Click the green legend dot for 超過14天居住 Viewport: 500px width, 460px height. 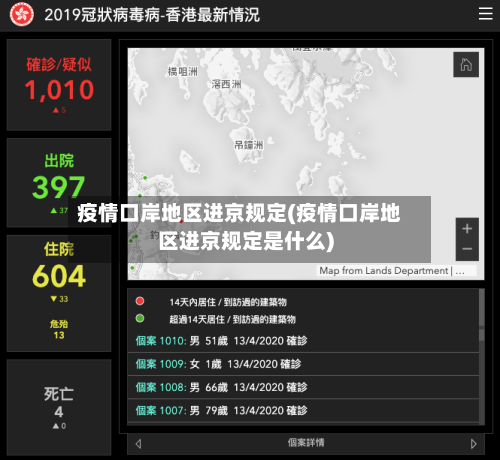click(140, 318)
